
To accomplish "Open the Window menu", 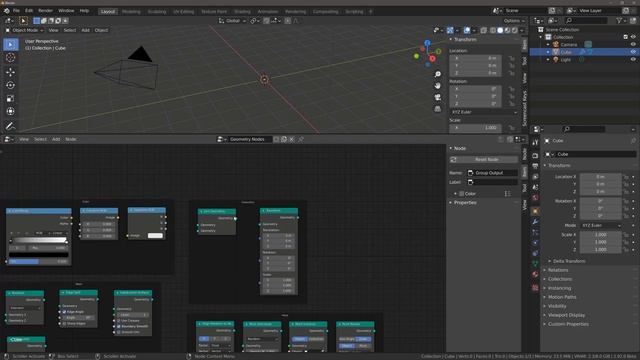I will [66, 11].
